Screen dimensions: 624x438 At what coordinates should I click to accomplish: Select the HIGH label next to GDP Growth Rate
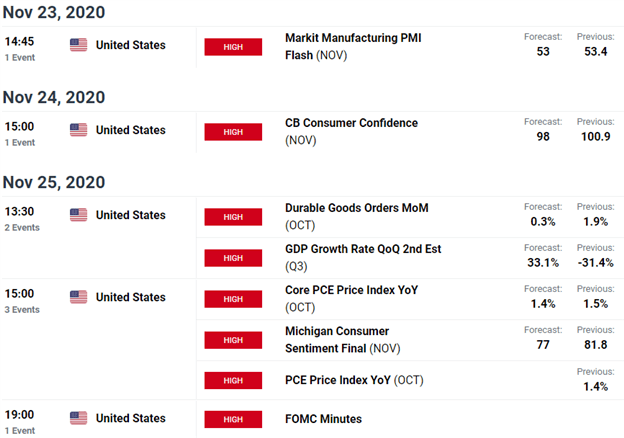[x=233, y=258]
